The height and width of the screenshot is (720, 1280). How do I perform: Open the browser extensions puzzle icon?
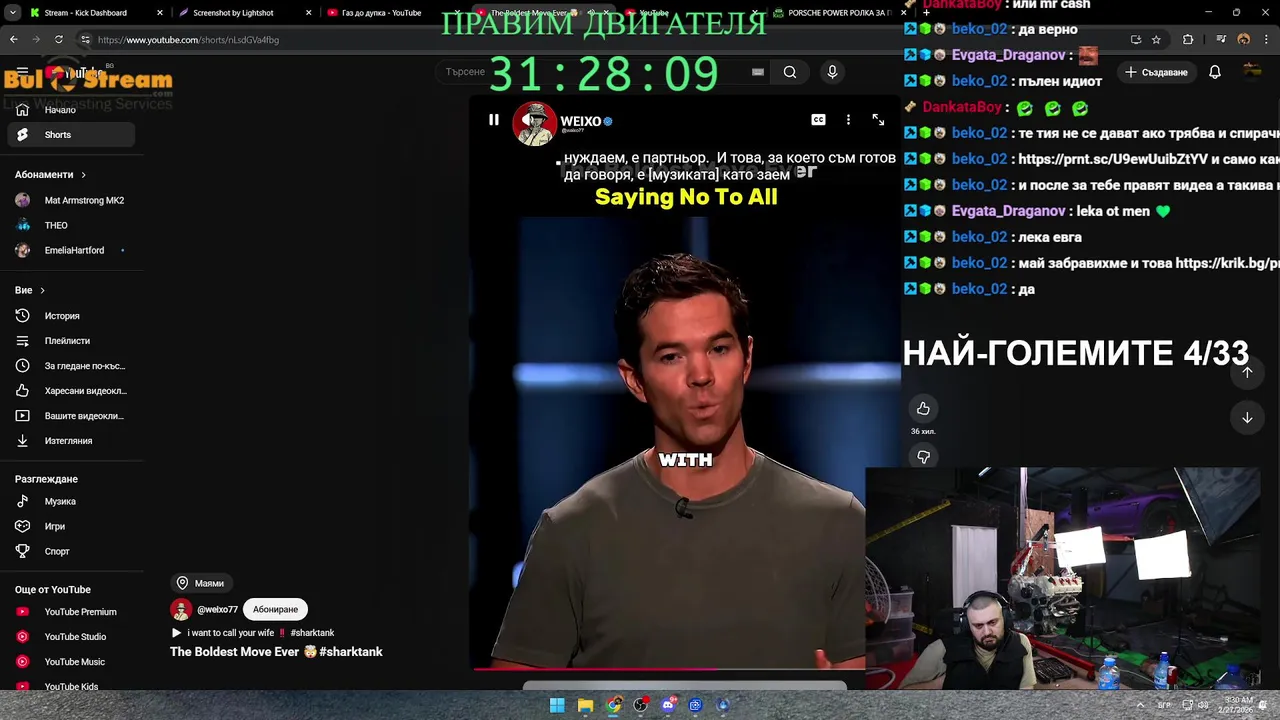coord(1188,40)
